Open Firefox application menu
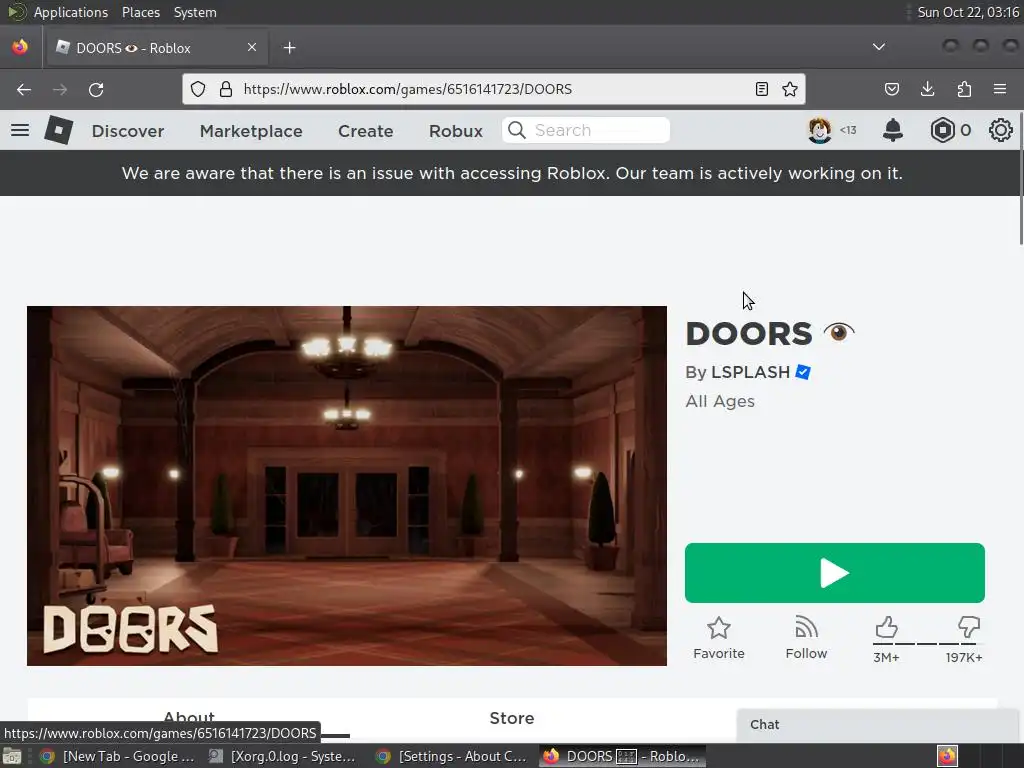This screenshot has height=768, width=1024. coord(1000,89)
